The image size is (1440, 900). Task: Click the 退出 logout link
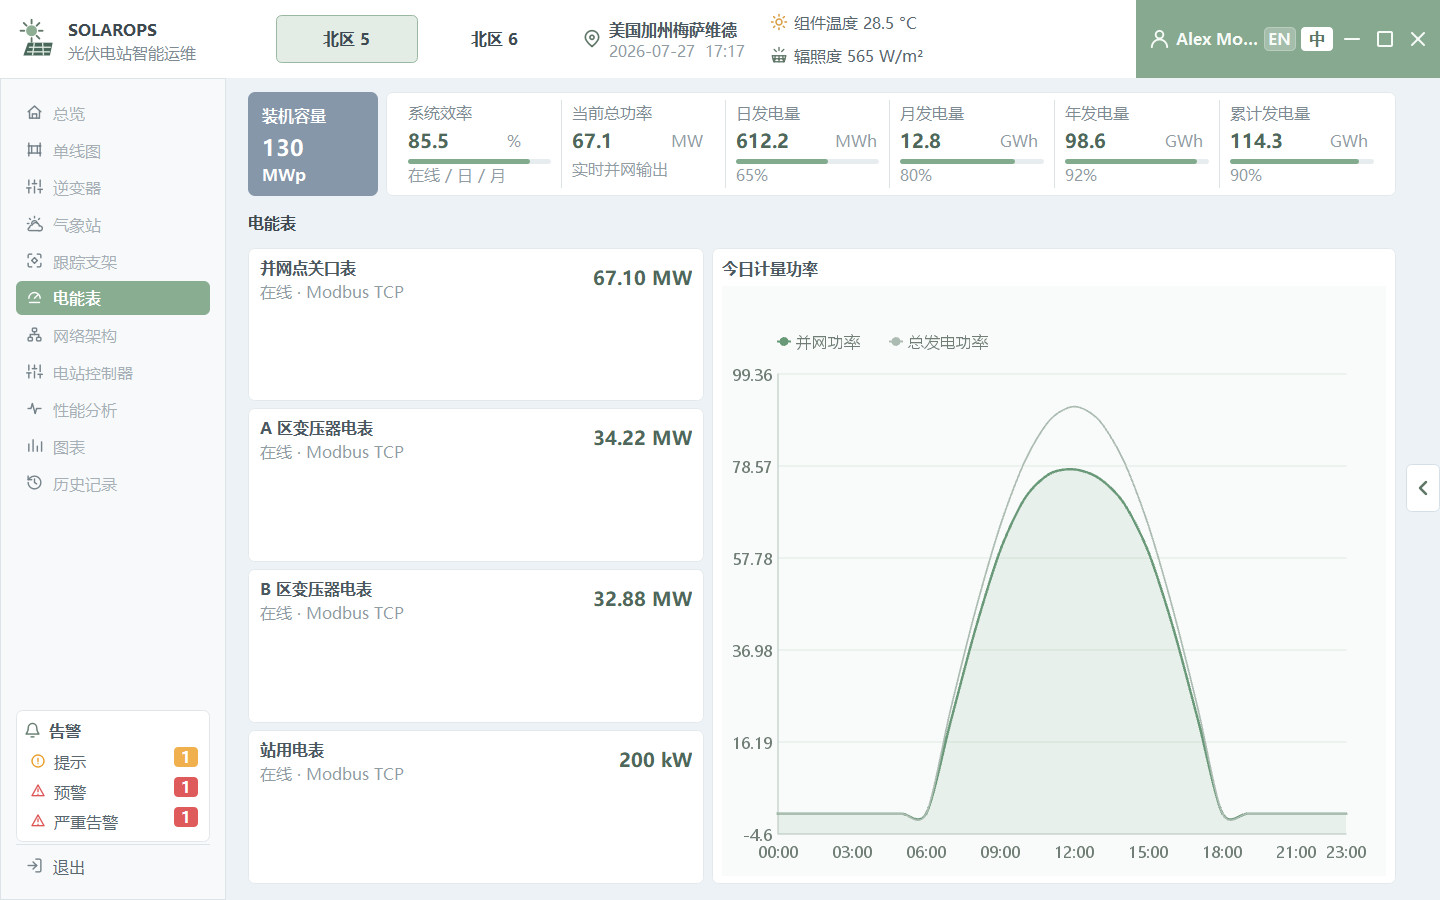click(113, 866)
